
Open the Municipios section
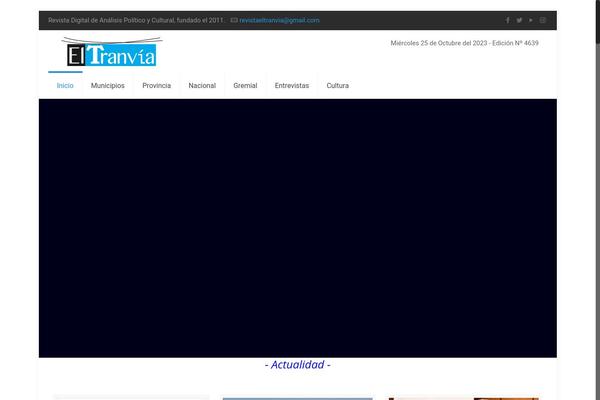click(108, 85)
